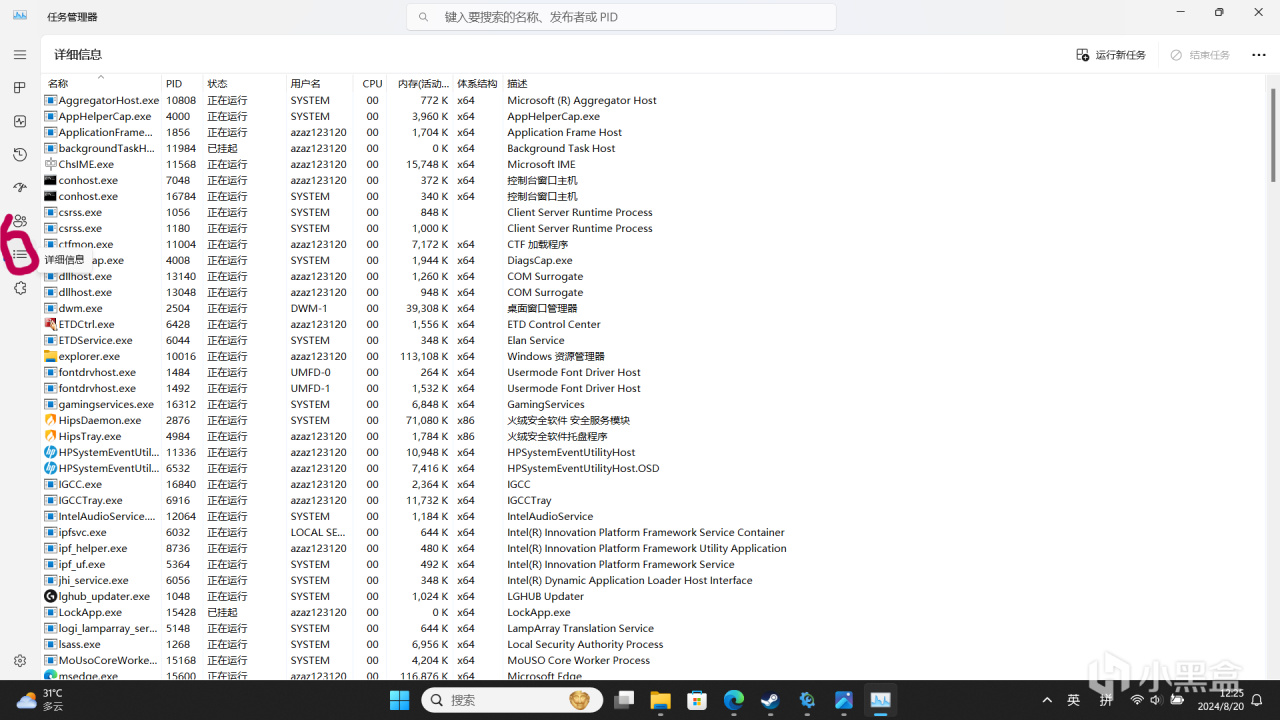This screenshot has width=1280, height=720.
Task: Open the notification bell in system tray
Action: tap(1258, 700)
